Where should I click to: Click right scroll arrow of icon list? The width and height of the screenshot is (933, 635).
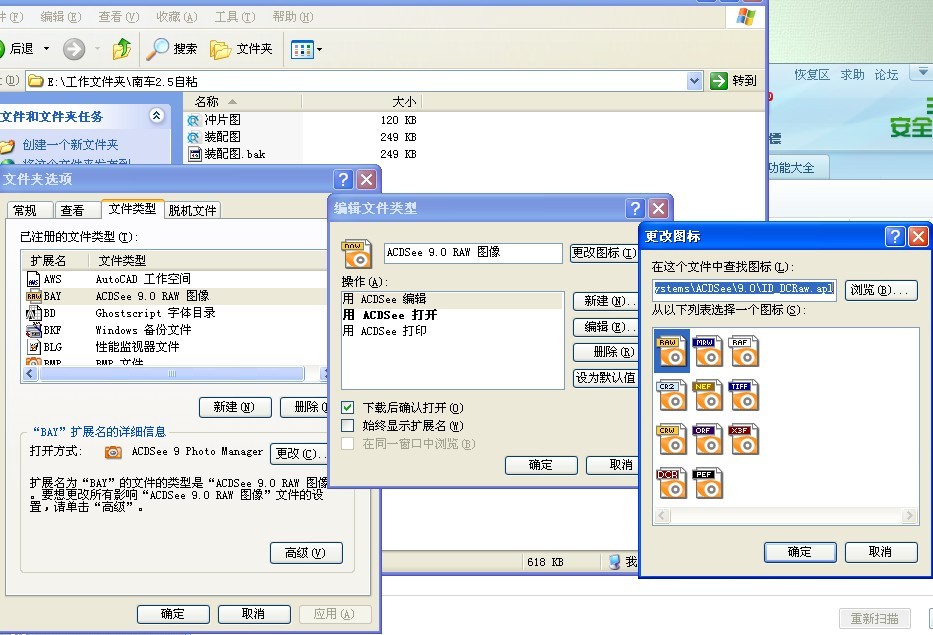click(909, 515)
